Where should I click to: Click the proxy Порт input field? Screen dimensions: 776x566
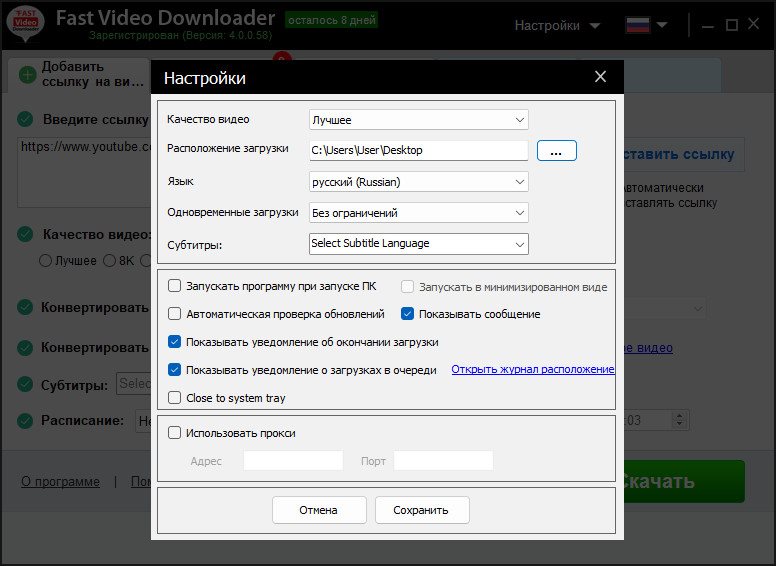(443, 461)
